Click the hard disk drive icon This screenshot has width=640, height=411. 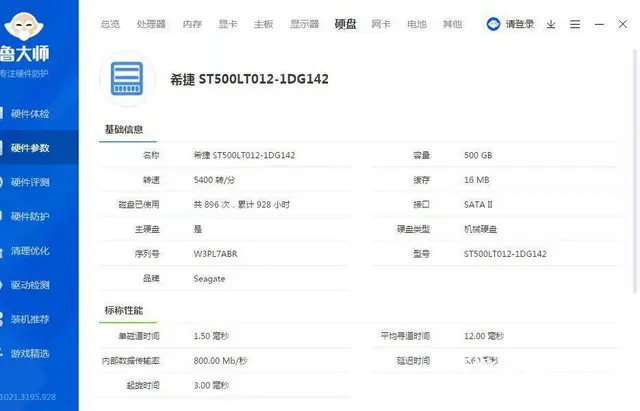[x=127, y=78]
